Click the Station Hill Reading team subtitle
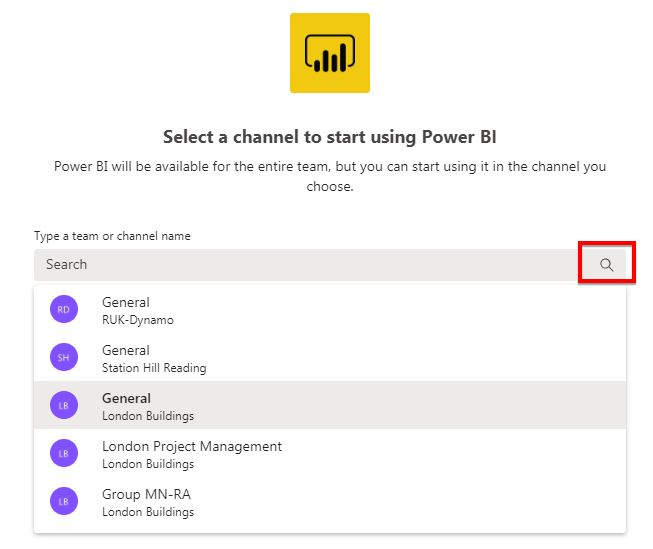653x549 pixels. pyautogui.click(x=154, y=368)
